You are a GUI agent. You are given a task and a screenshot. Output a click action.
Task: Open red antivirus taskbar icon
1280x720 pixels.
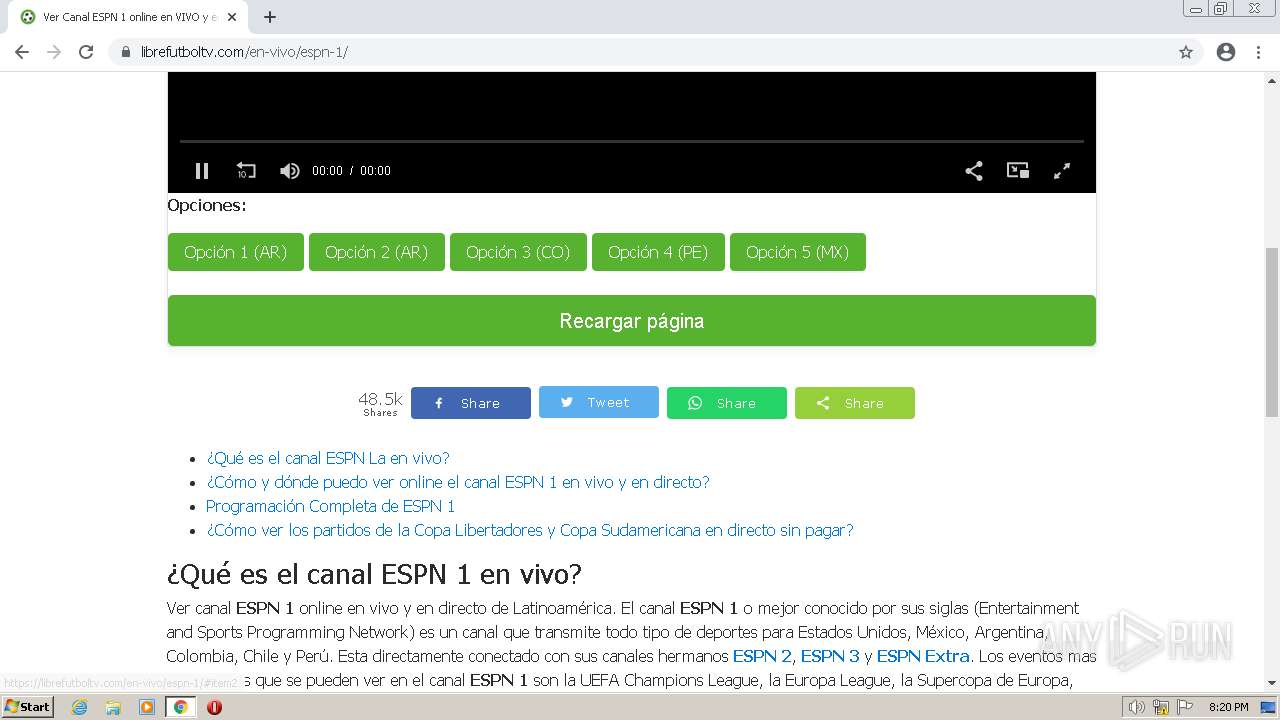tap(214, 707)
